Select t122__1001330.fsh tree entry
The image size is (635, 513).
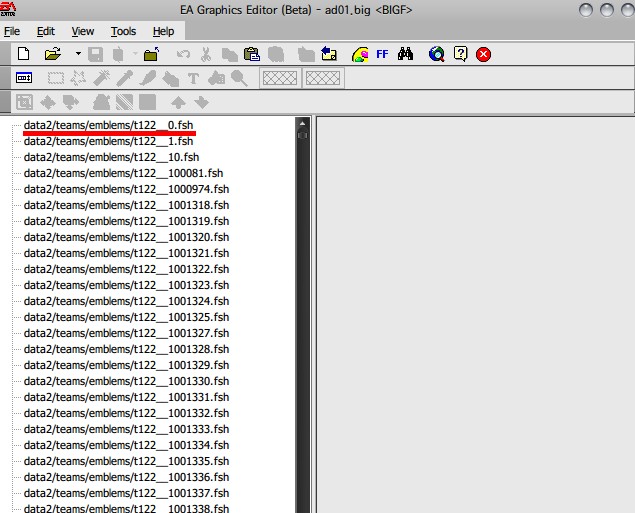click(x=126, y=381)
